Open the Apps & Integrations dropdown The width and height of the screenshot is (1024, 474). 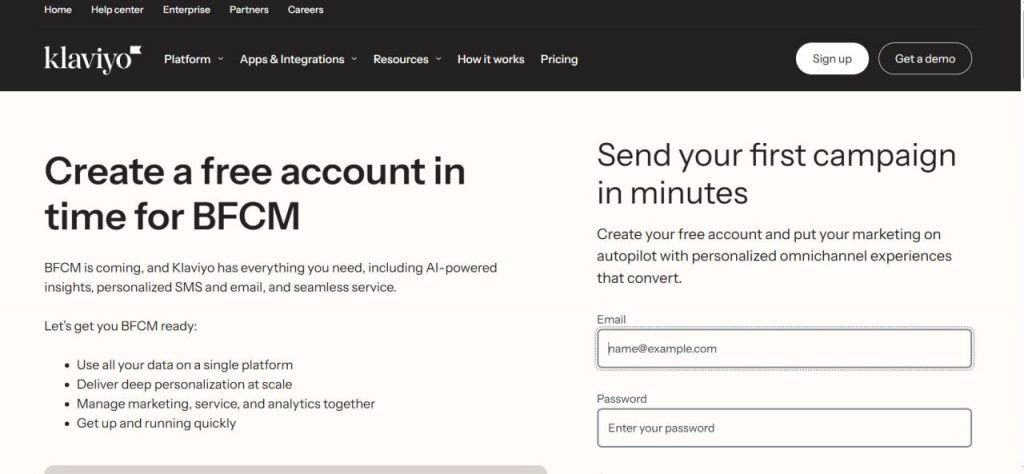[298, 59]
